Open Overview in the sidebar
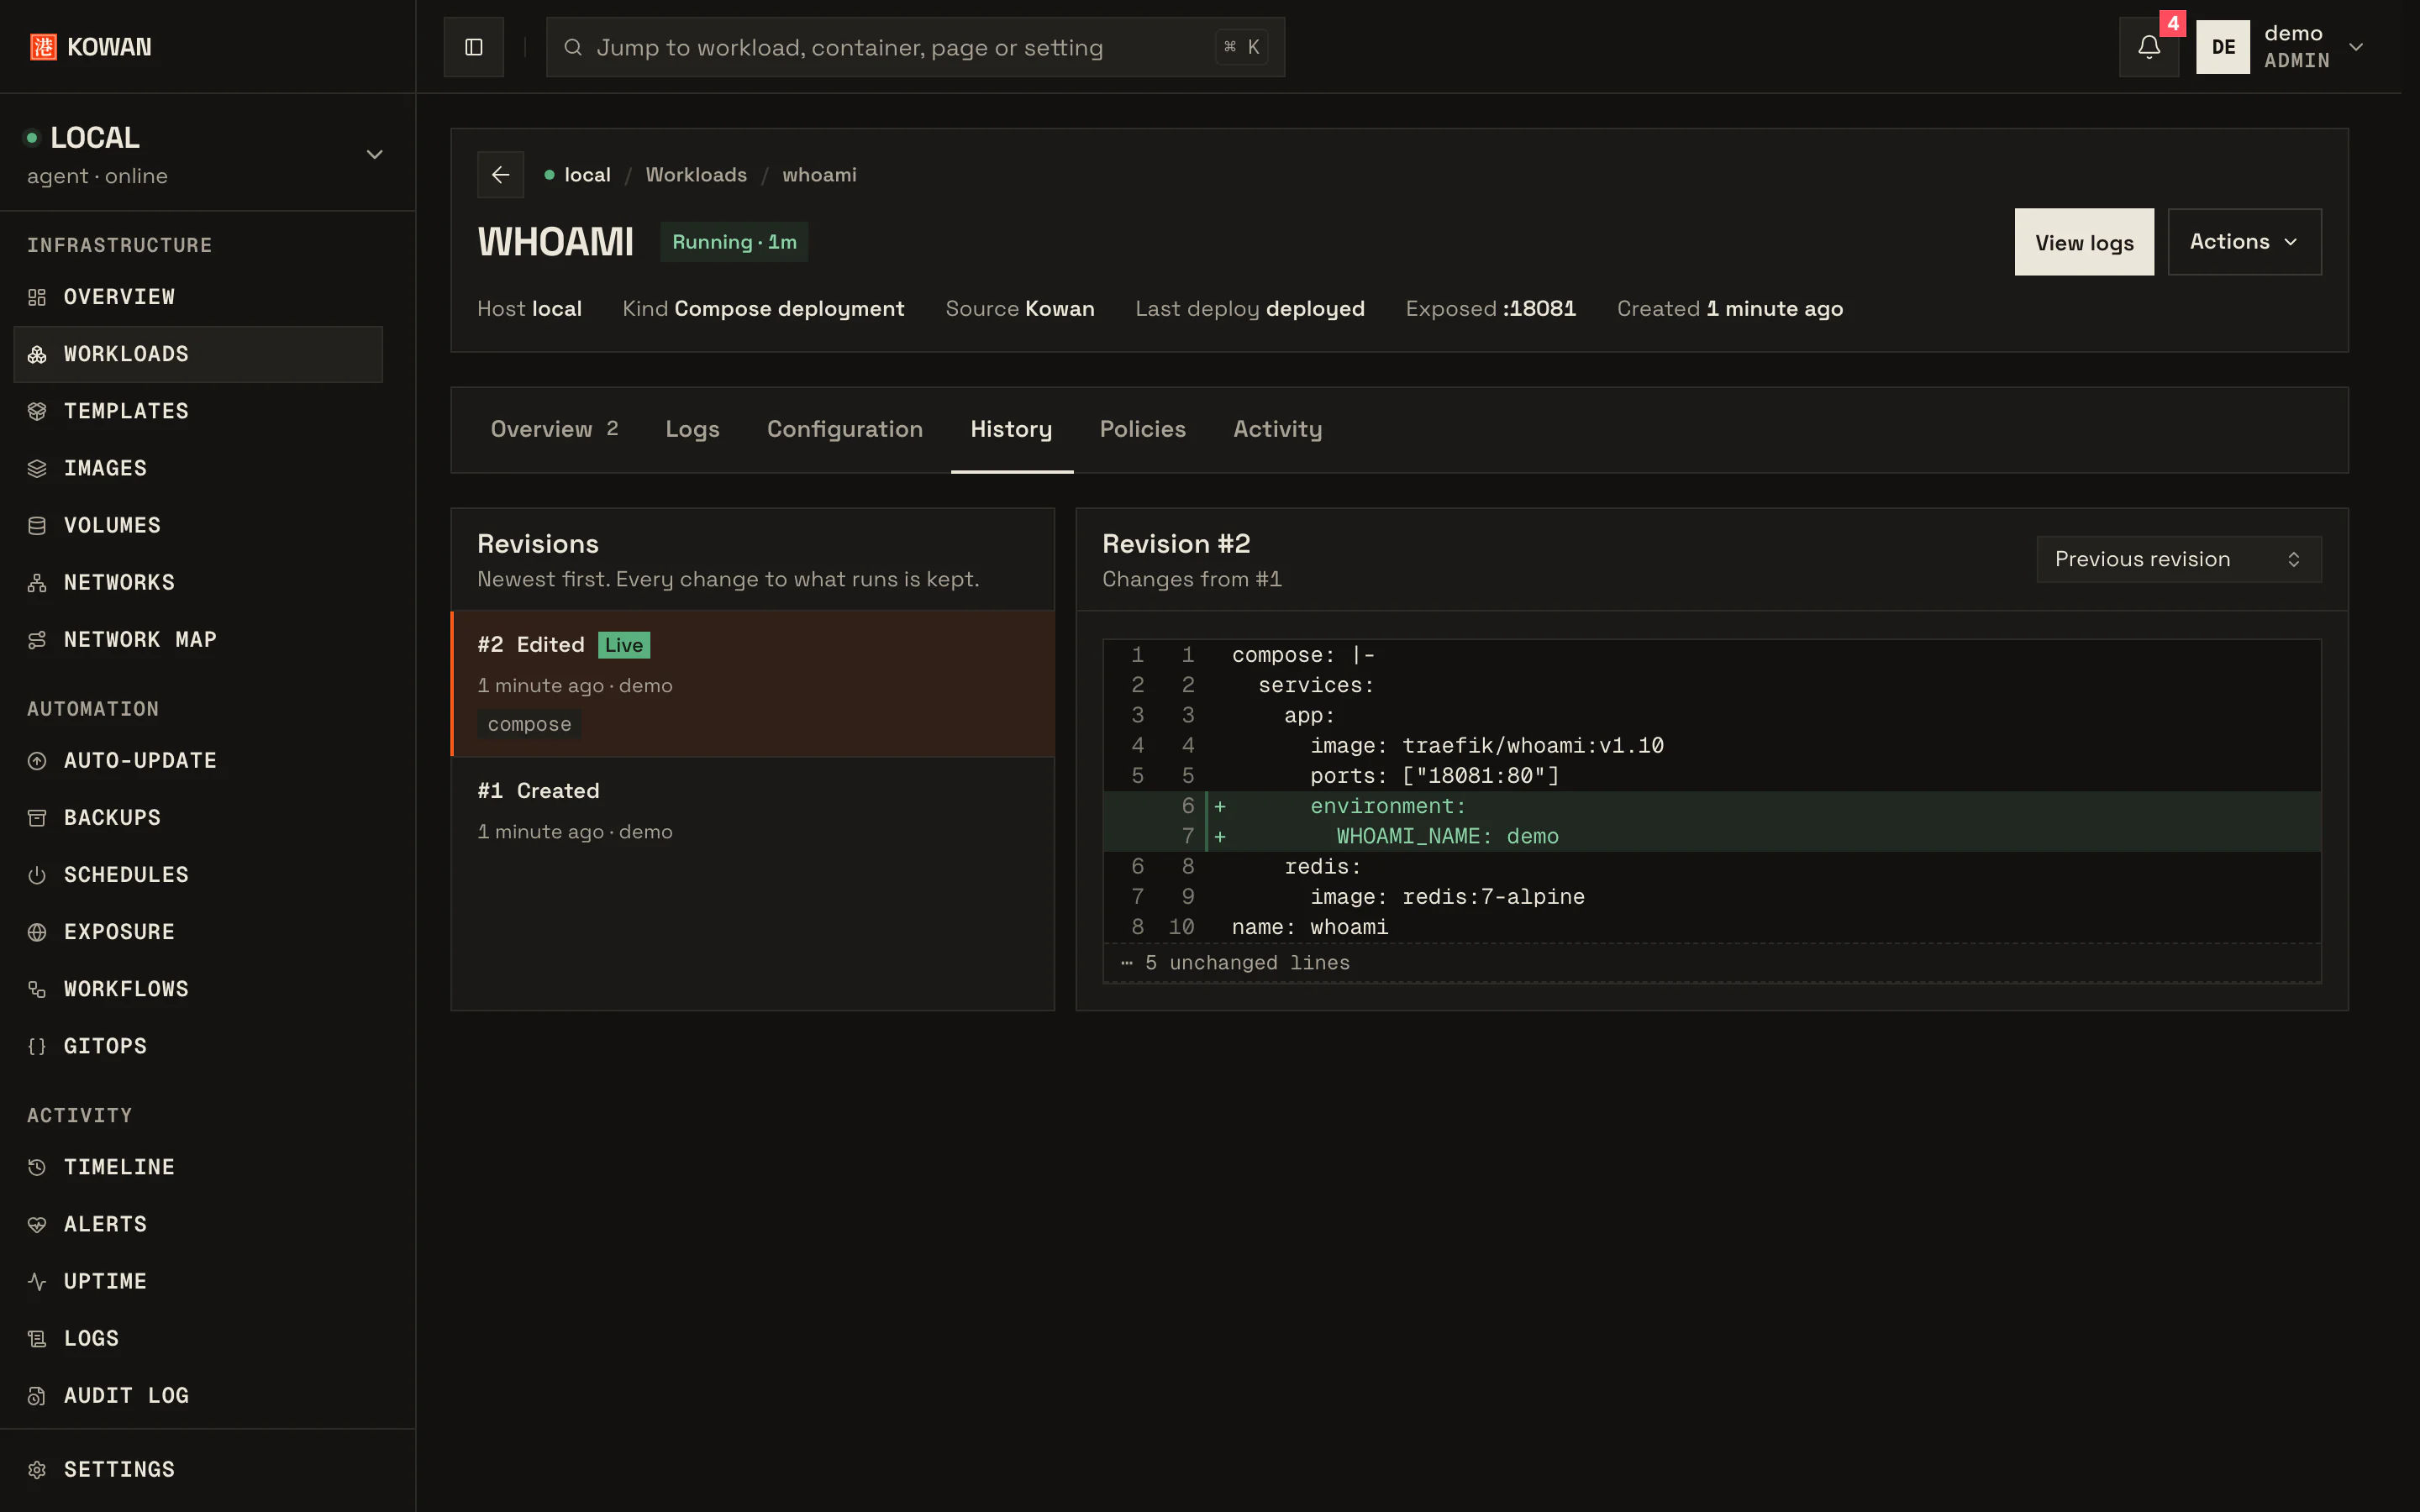This screenshot has height=1512, width=2420. 198,297
